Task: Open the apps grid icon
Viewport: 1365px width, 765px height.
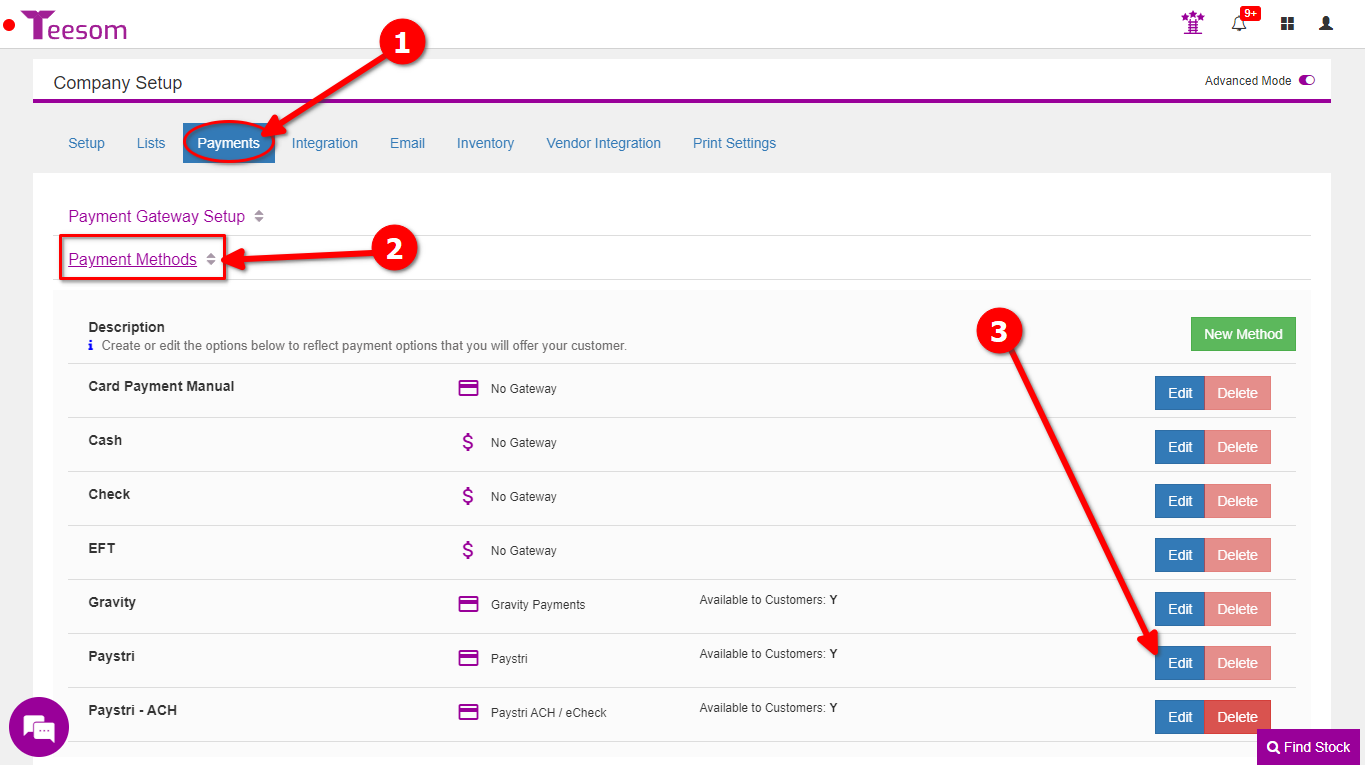Action: pyautogui.click(x=1287, y=23)
